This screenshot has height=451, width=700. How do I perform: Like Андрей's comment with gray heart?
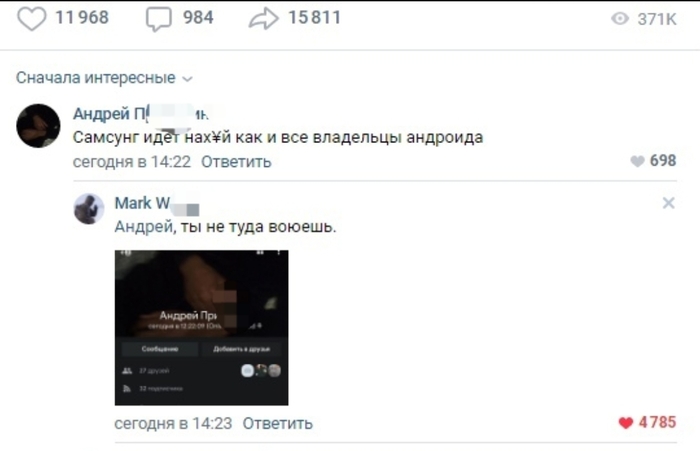click(637, 161)
